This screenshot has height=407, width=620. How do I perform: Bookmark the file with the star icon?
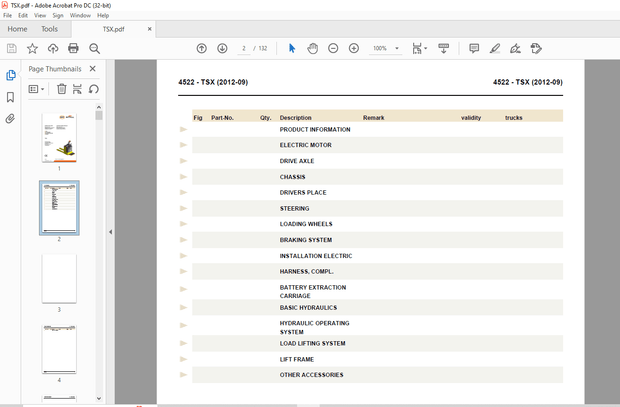pyautogui.click(x=32, y=49)
